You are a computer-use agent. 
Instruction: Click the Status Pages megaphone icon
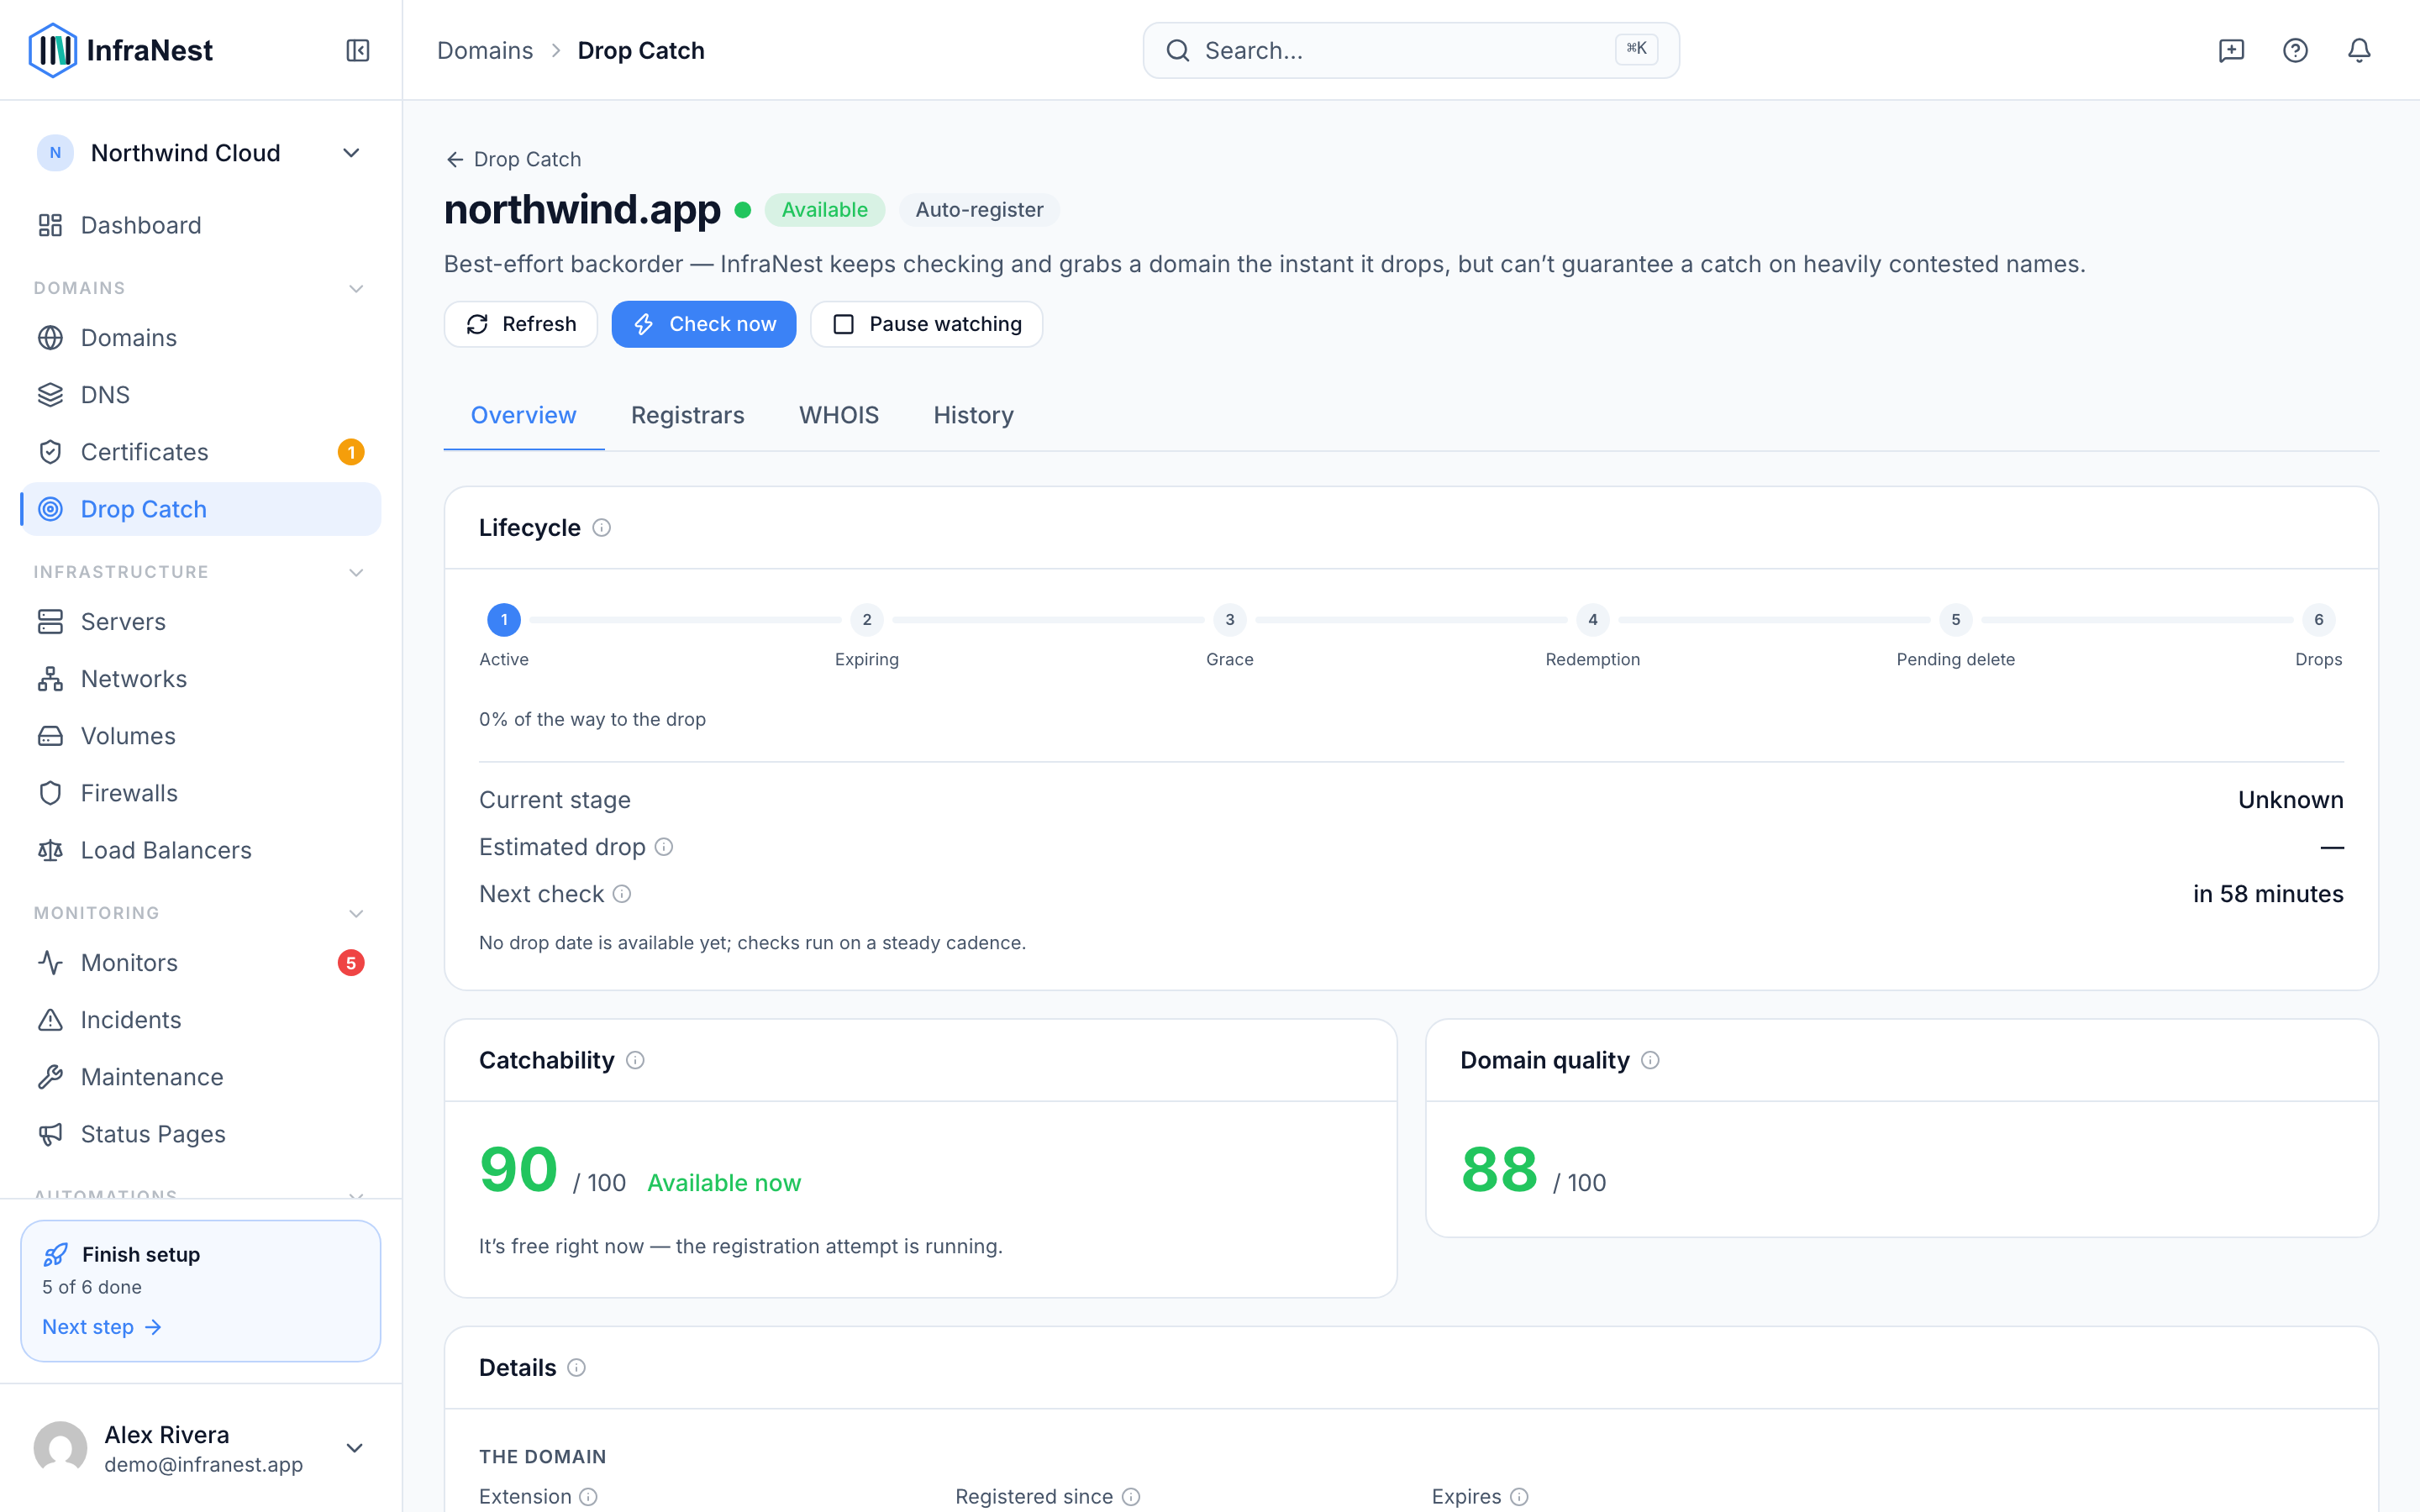coord(50,1134)
